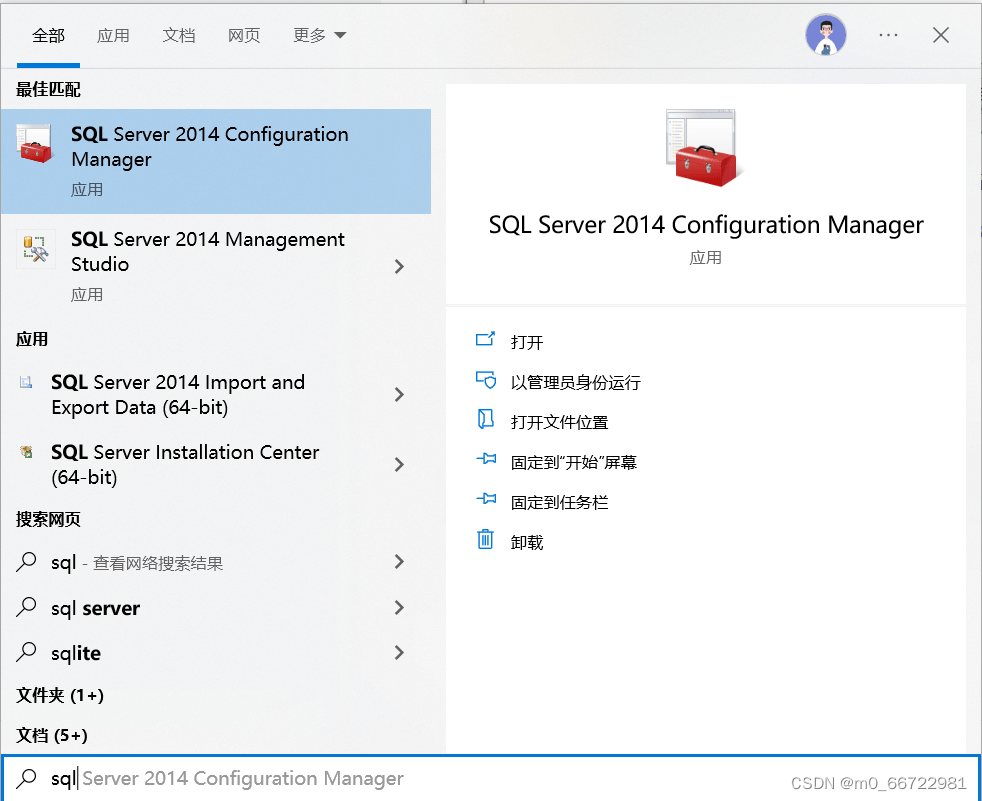Click the search input box
The width and height of the screenshot is (982, 801).
(400, 778)
